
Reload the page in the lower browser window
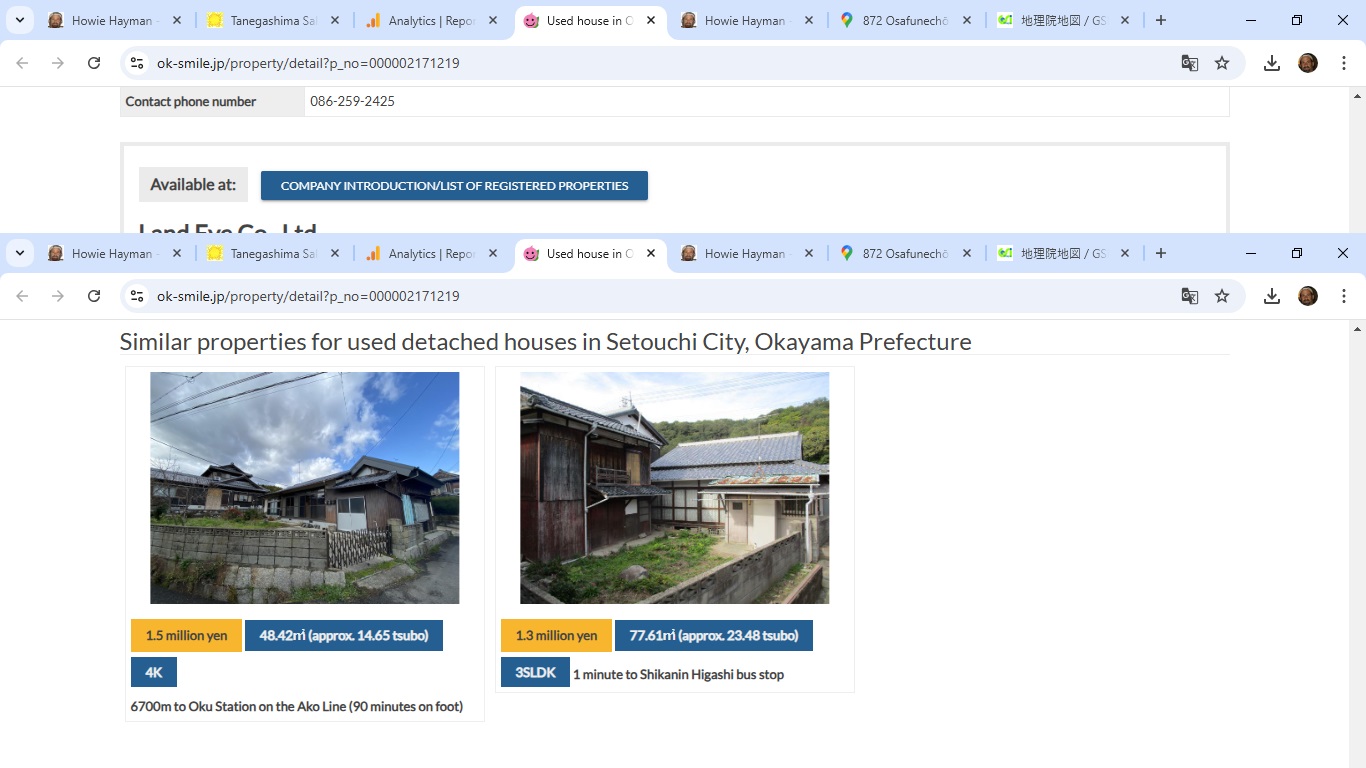click(x=94, y=296)
